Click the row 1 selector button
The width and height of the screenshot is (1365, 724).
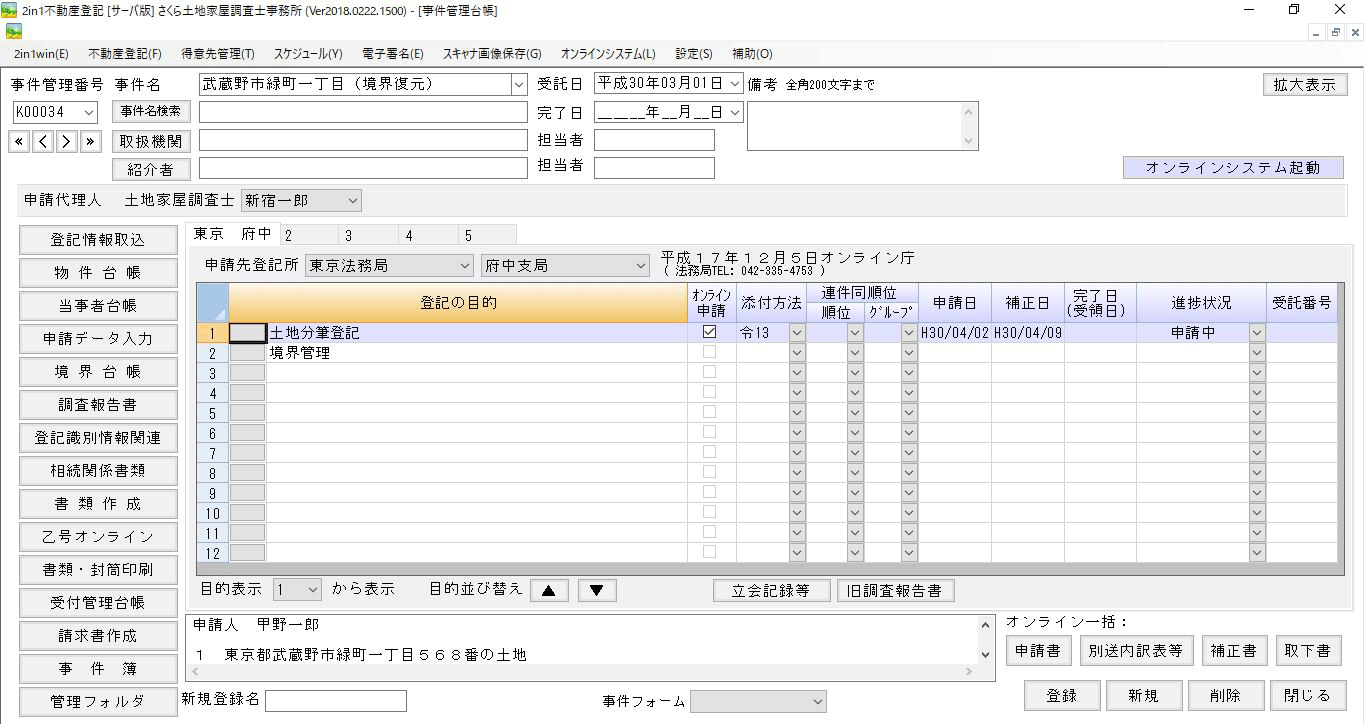247,333
